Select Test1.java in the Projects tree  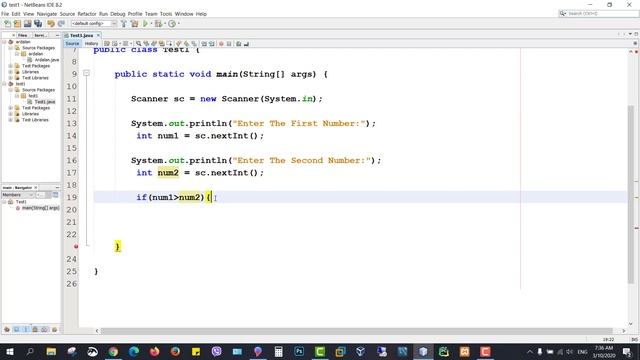coord(44,102)
